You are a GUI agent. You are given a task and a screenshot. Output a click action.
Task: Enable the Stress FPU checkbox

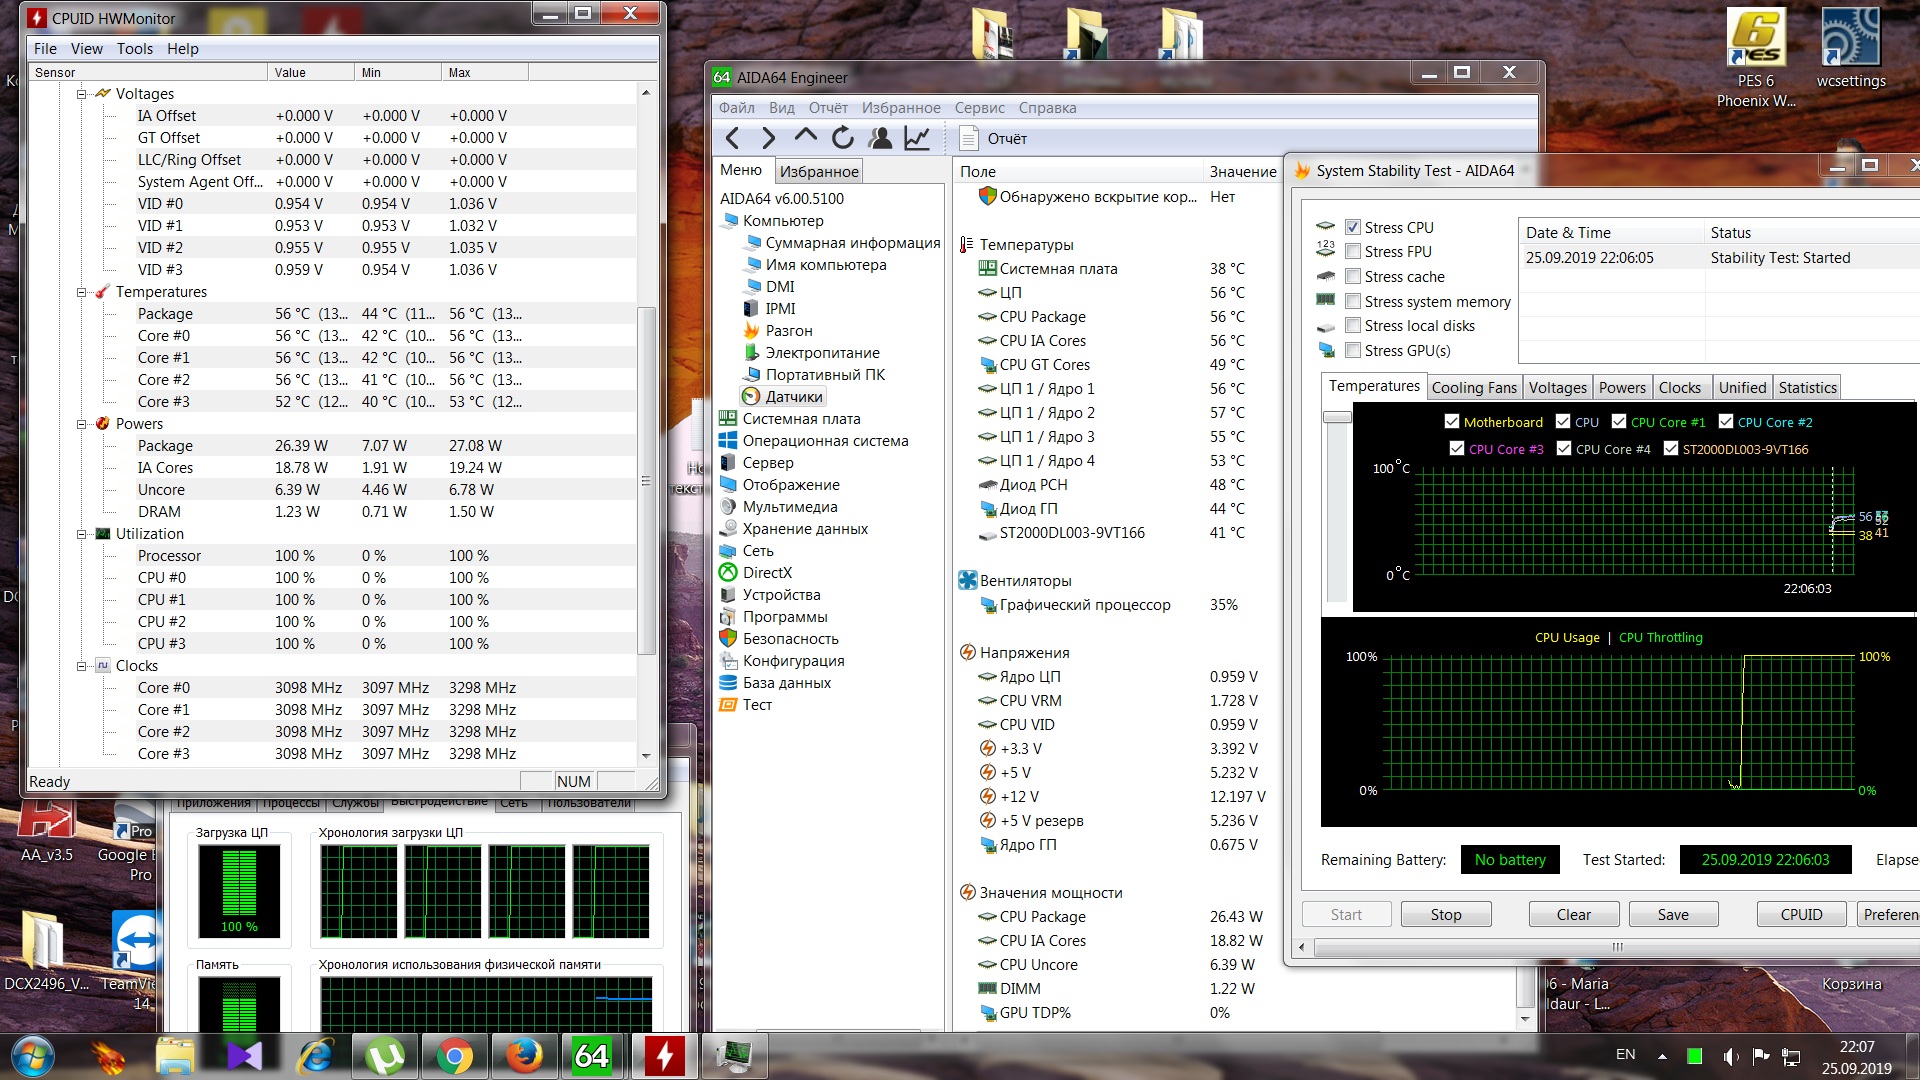[1353, 252]
